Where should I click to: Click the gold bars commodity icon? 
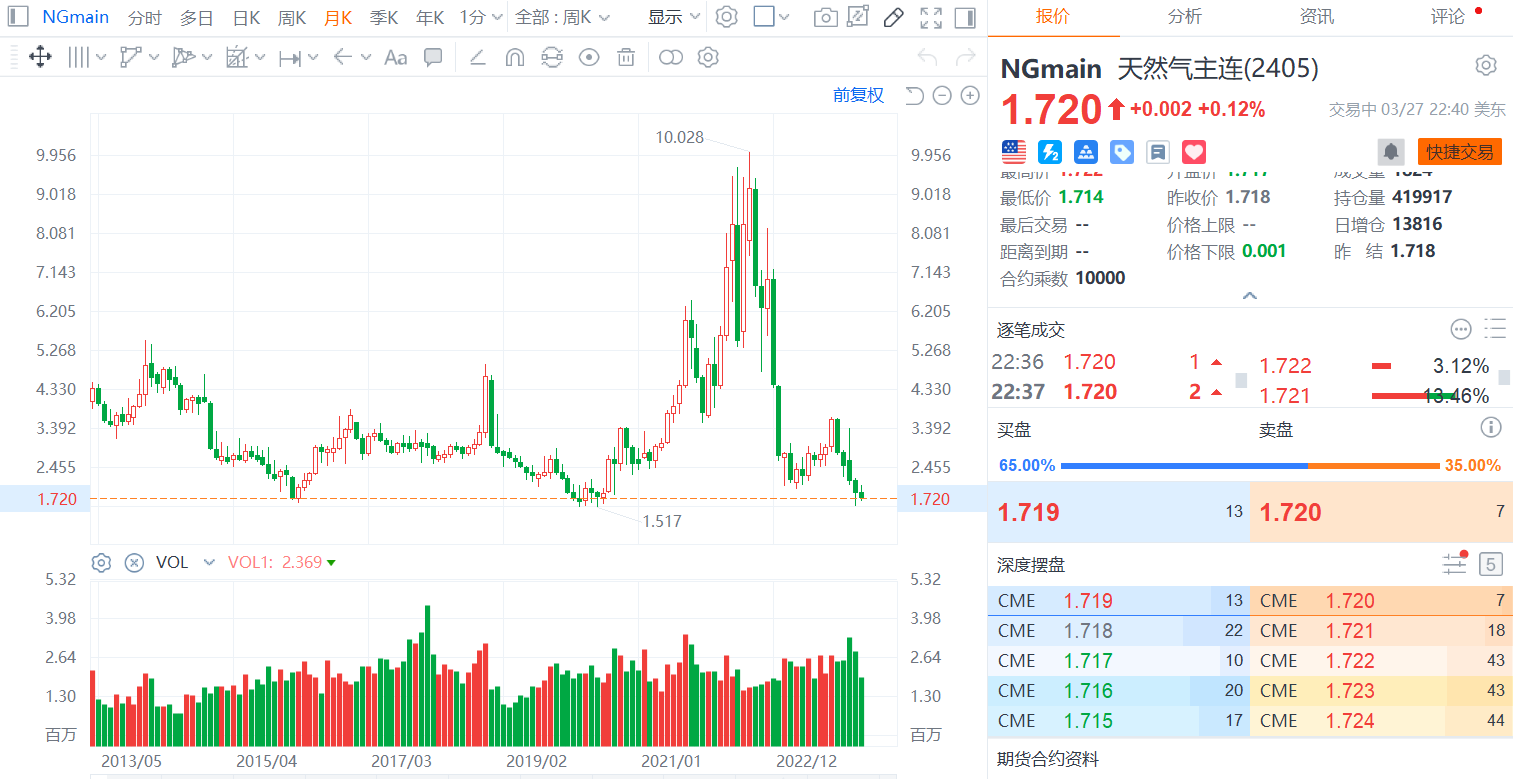[1086, 152]
